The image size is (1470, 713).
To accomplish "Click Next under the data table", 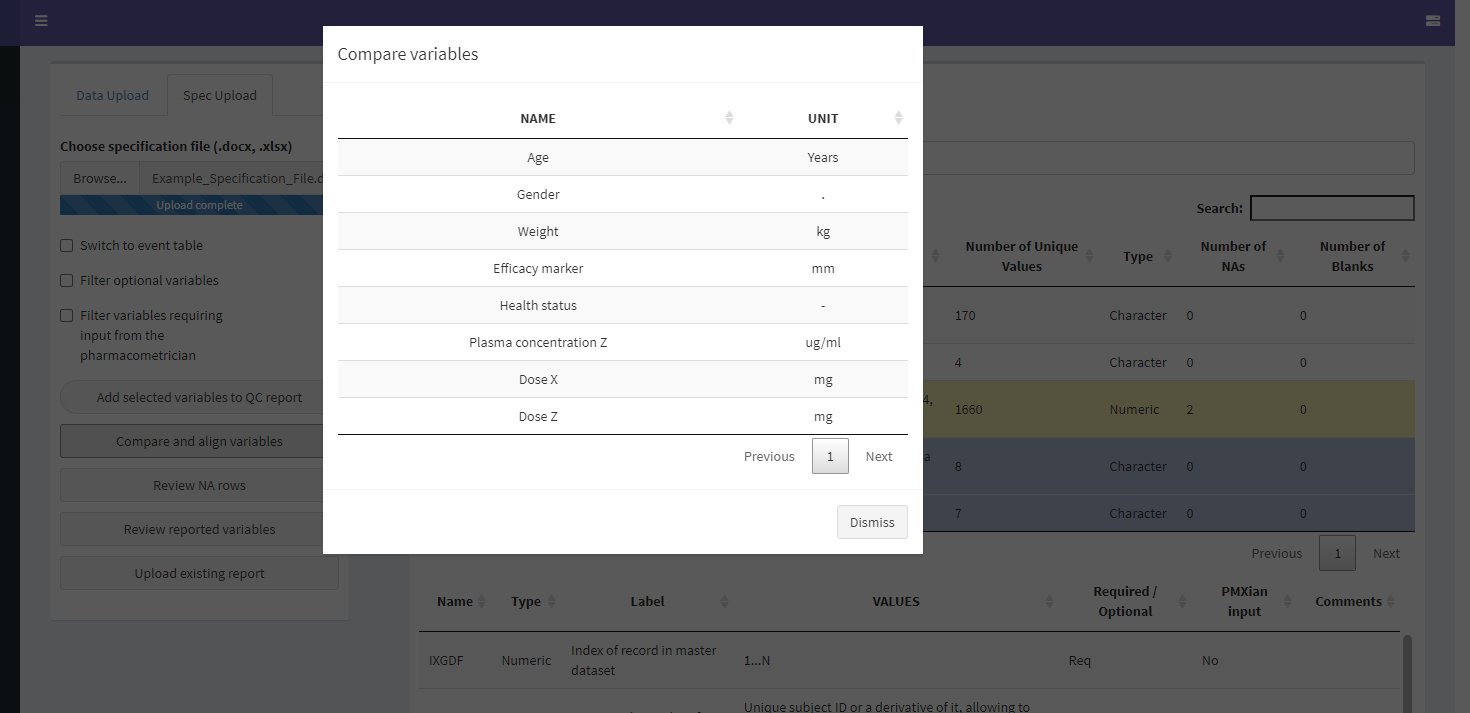I will click(x=1386, y=553).
